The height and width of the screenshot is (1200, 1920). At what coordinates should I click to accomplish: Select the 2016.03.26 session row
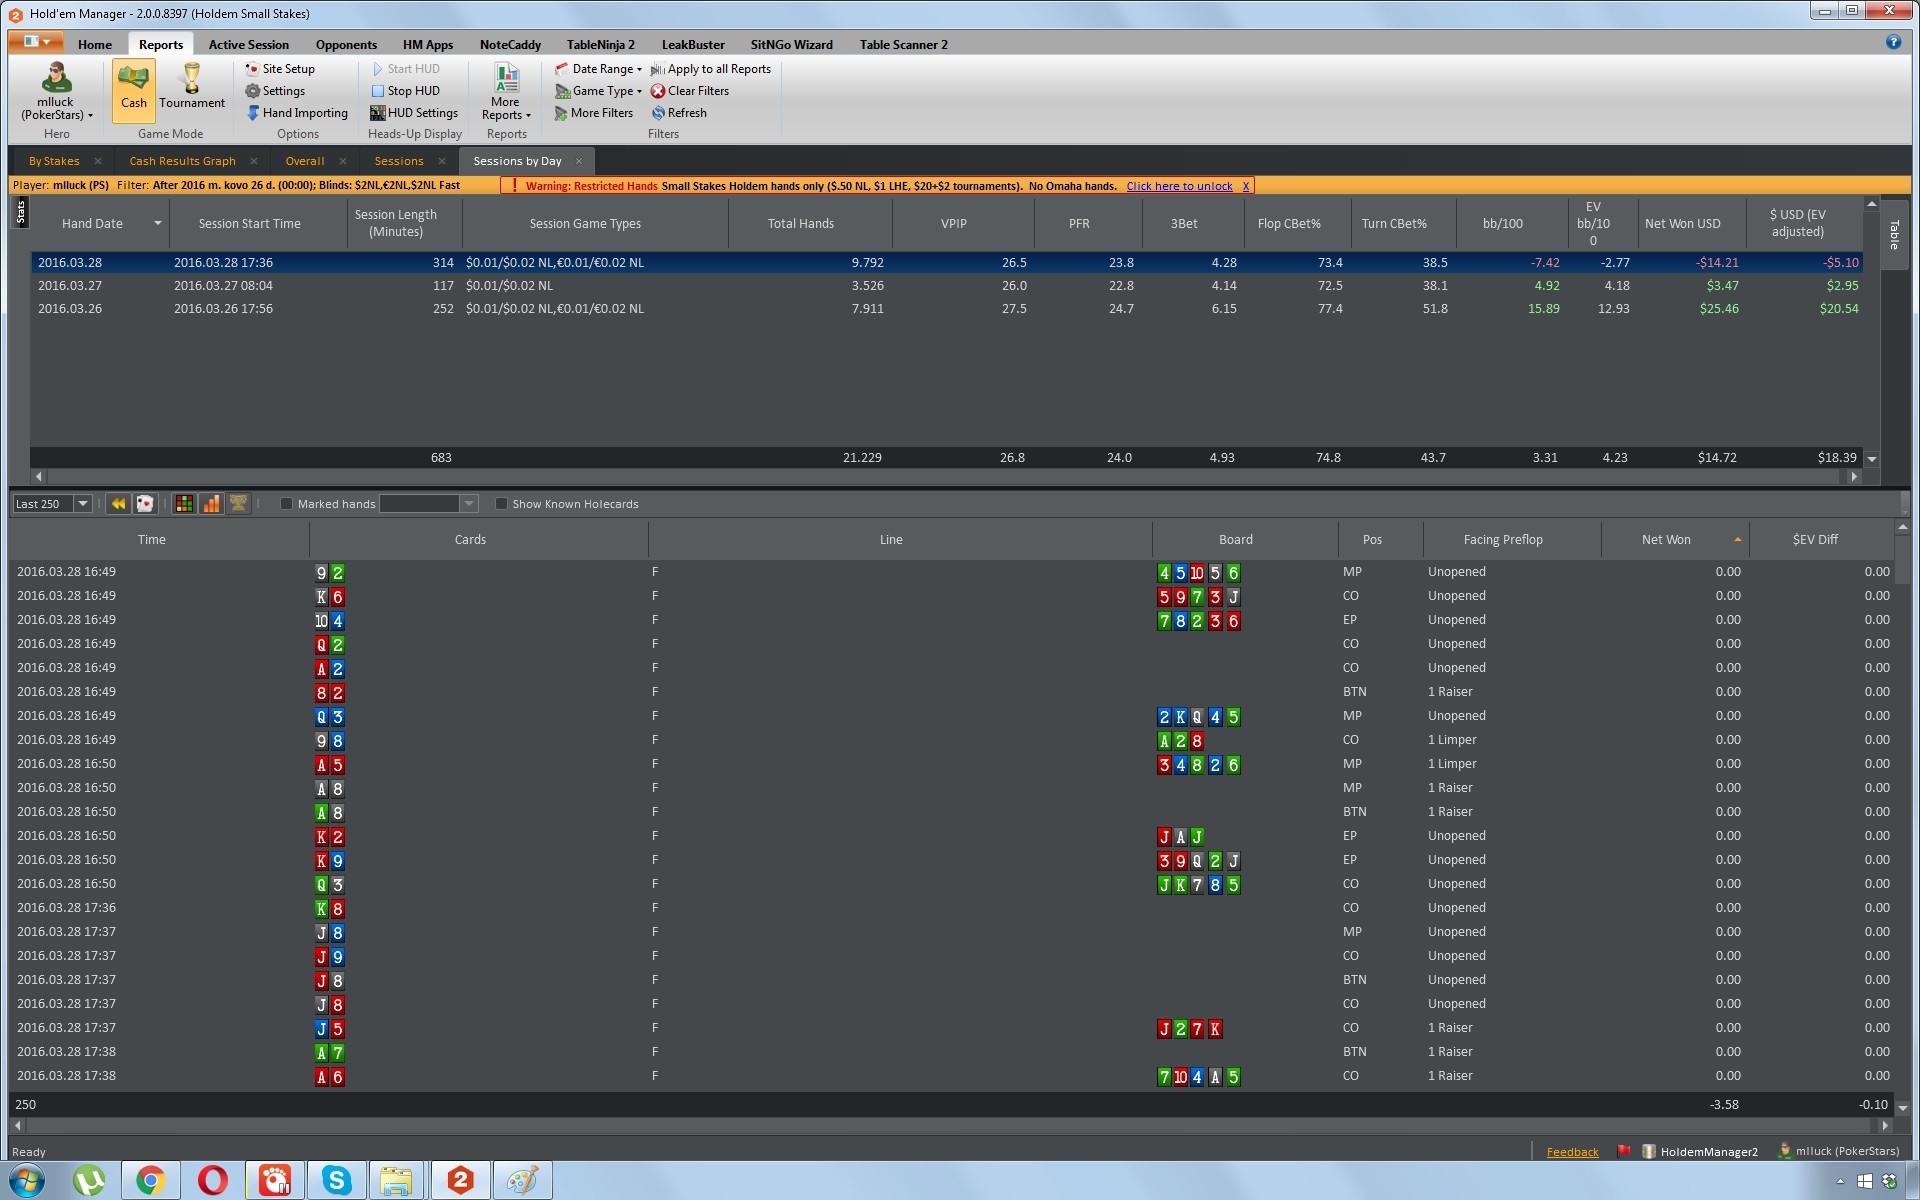pos(946,308)
